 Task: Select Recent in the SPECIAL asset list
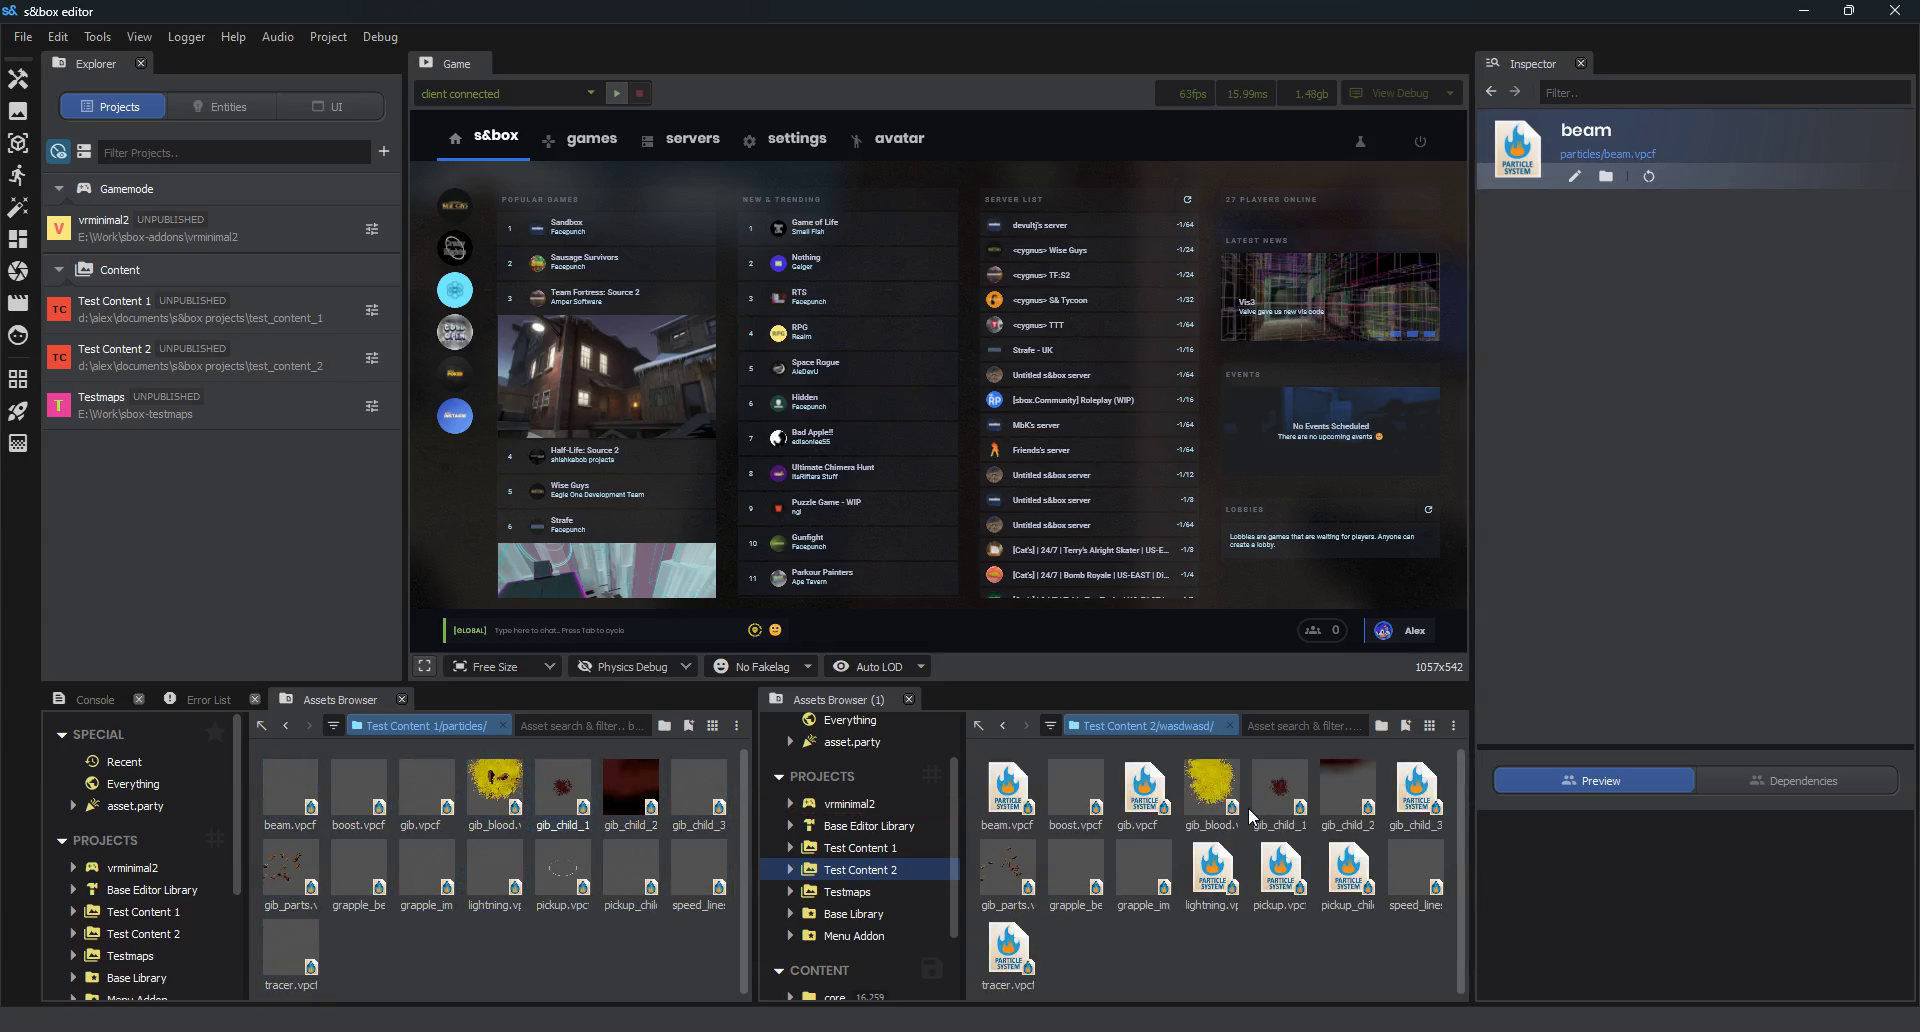tap(124, 762)
